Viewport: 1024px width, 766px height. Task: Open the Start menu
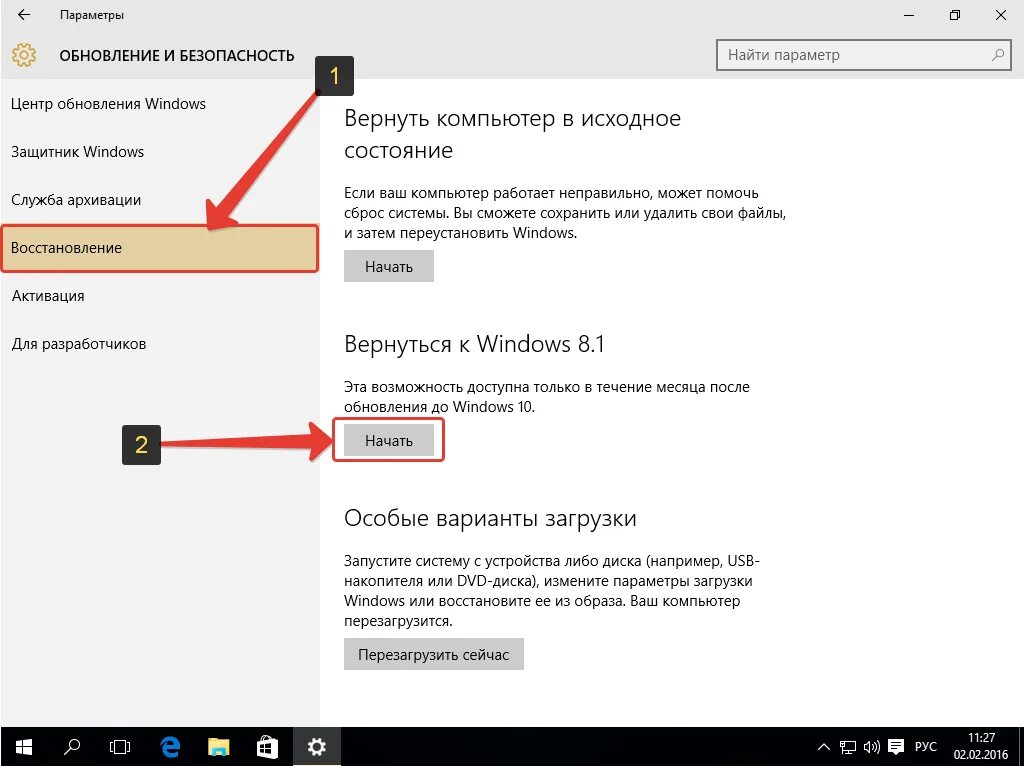coord(22,746)
